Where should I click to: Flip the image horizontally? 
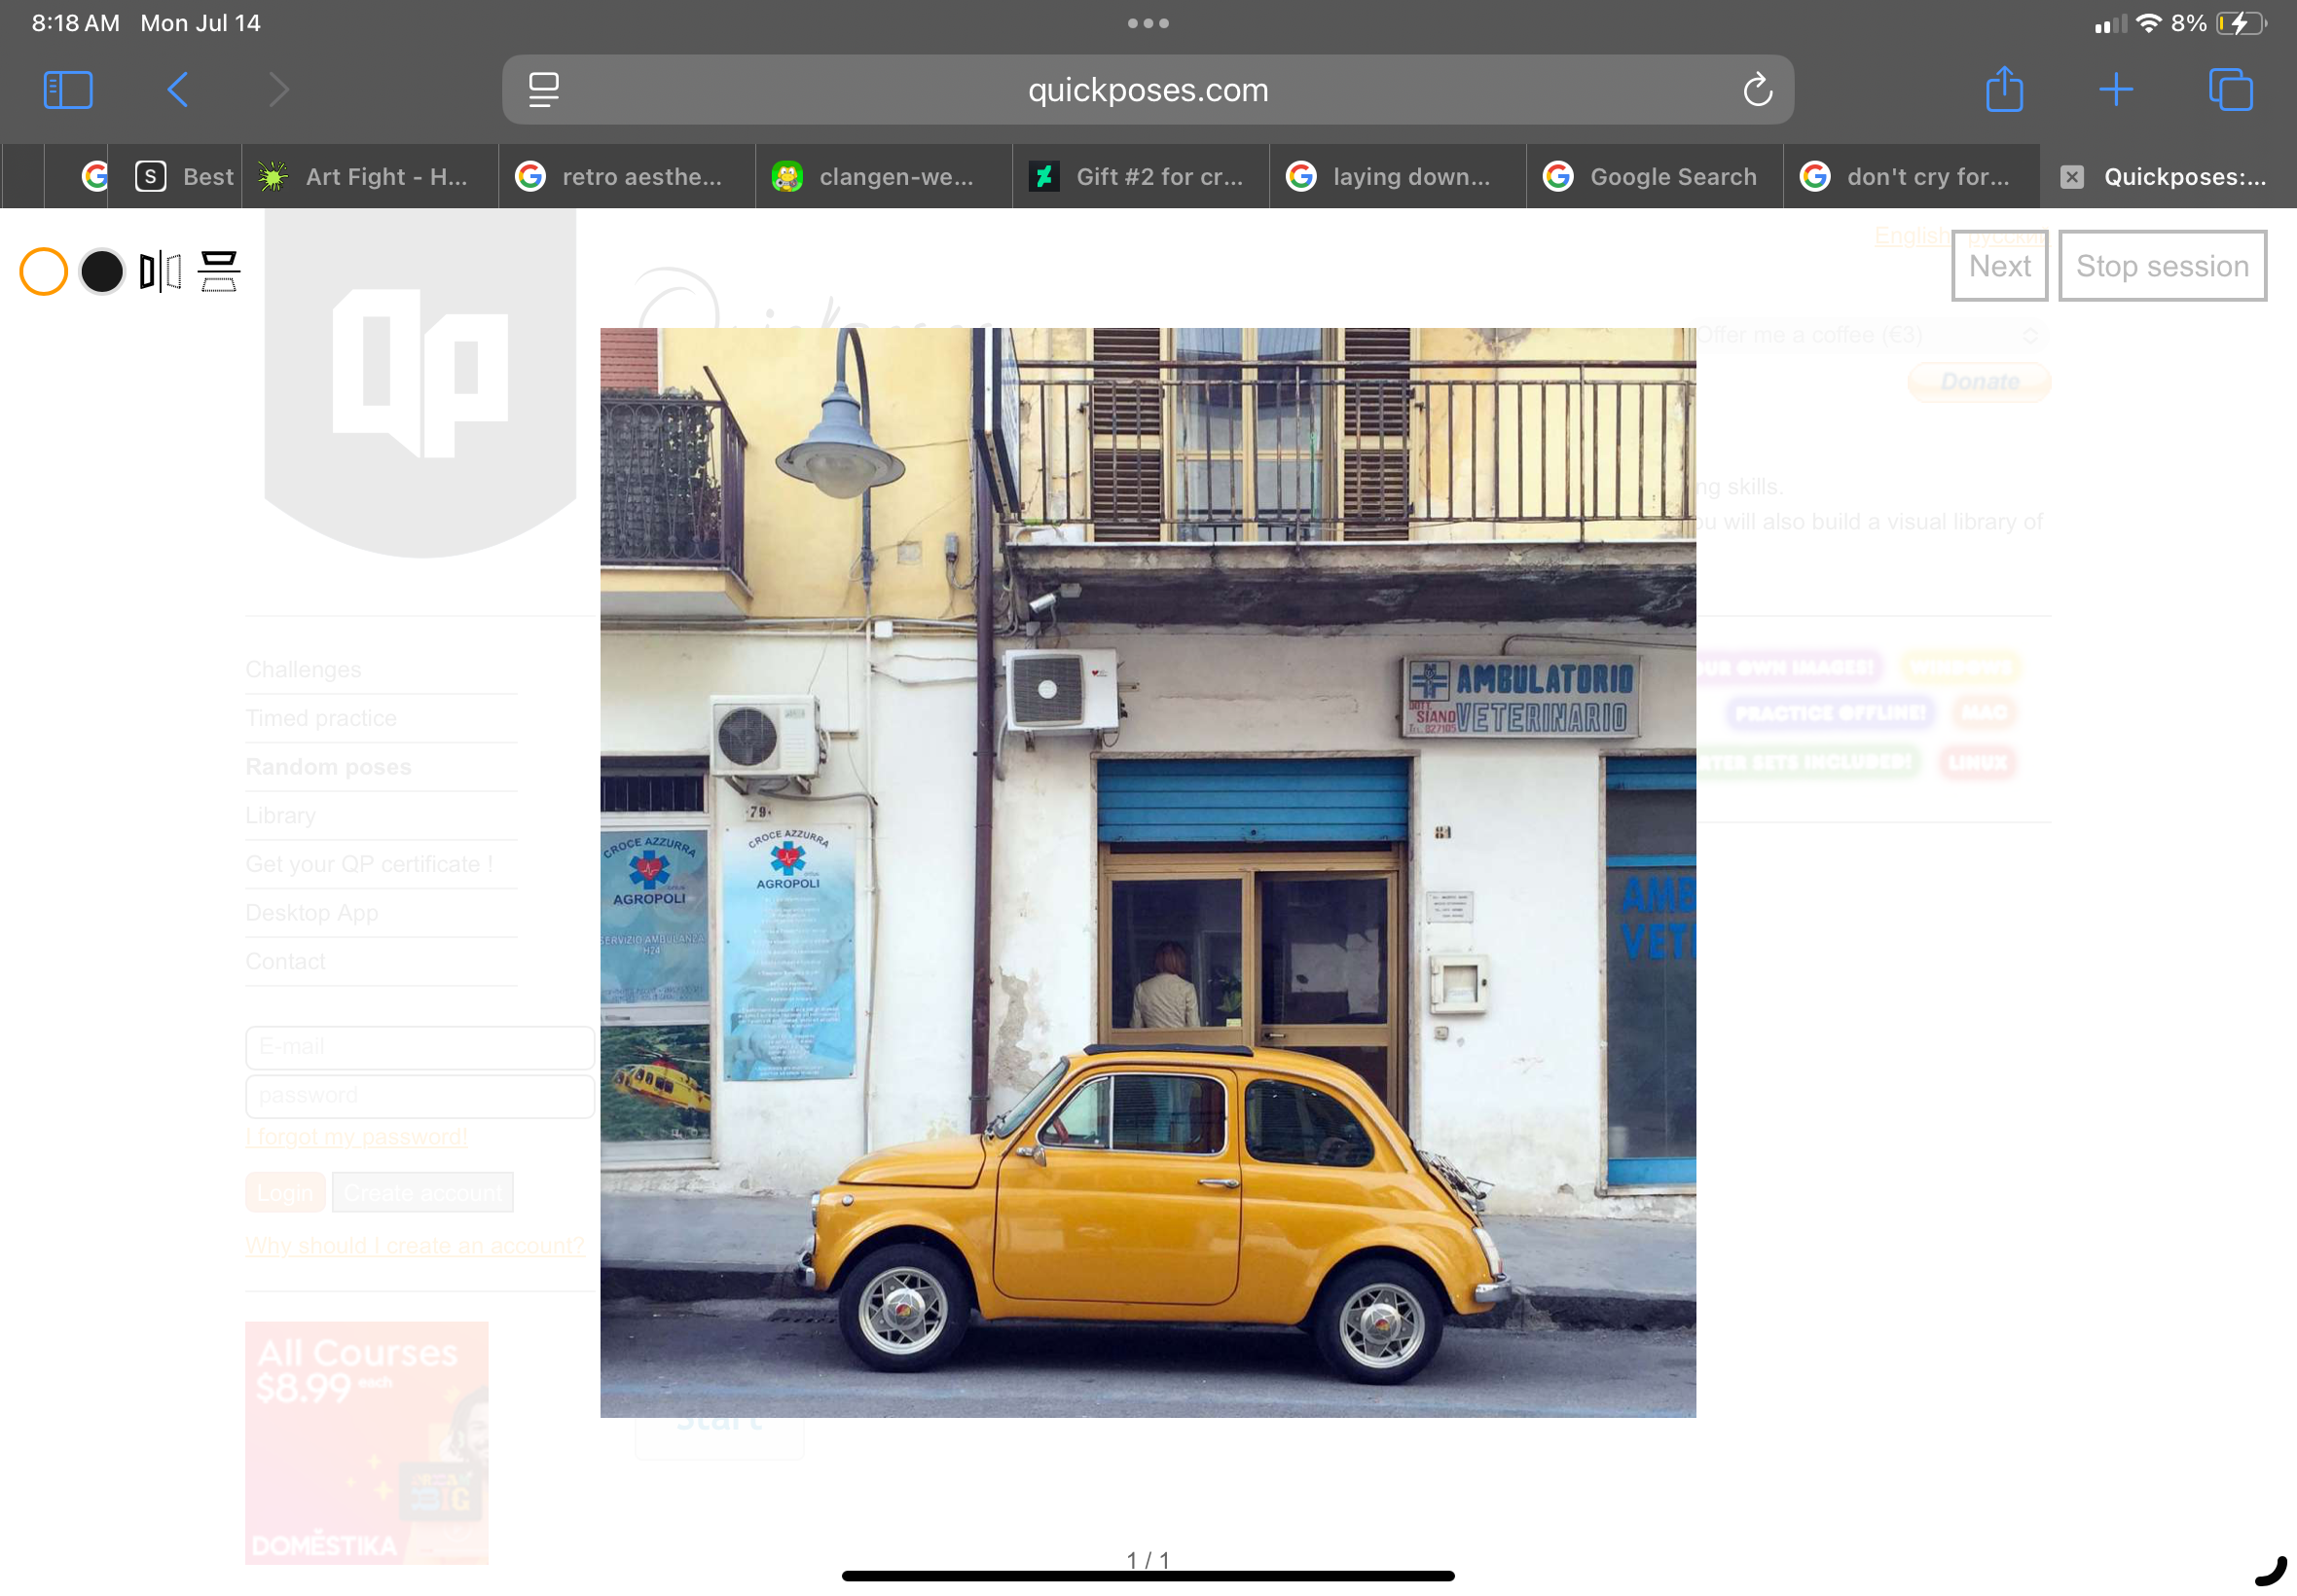point(160,272)
